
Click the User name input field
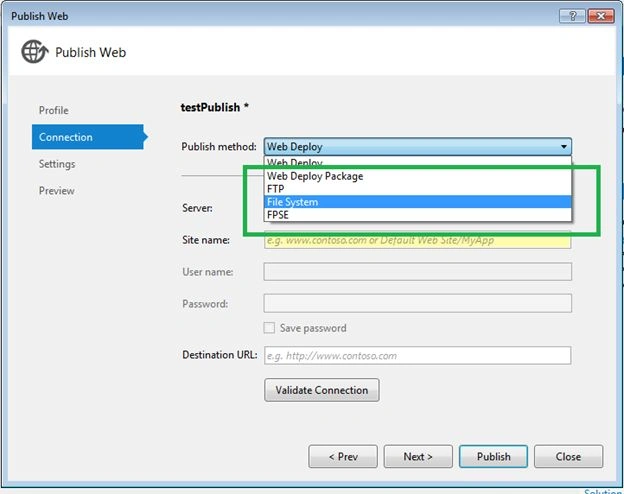pyautogui.click(x=417, y=271)
